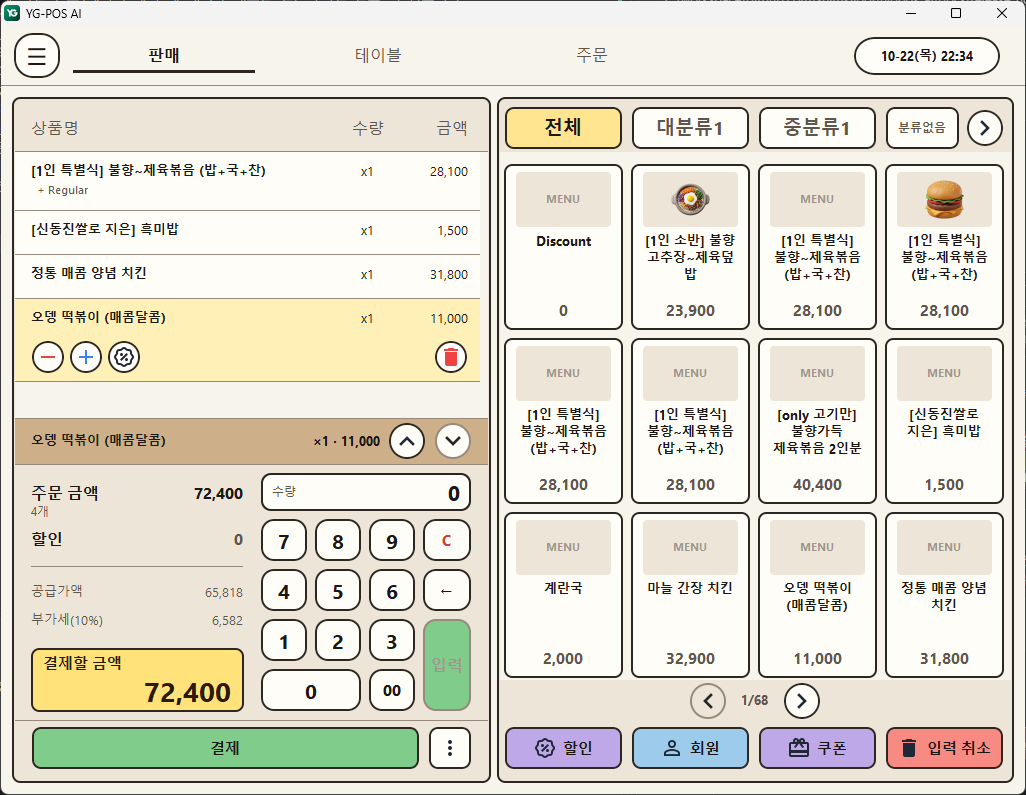
Task: Click page indicator 1/68
Action: coord(754,701)
